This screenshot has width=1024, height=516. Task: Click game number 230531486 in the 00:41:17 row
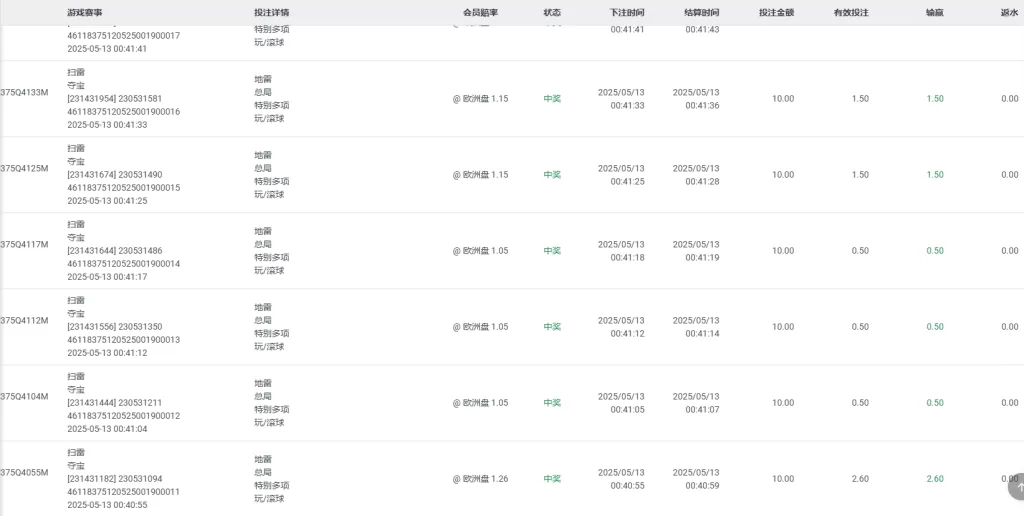[x=140, y=251]
